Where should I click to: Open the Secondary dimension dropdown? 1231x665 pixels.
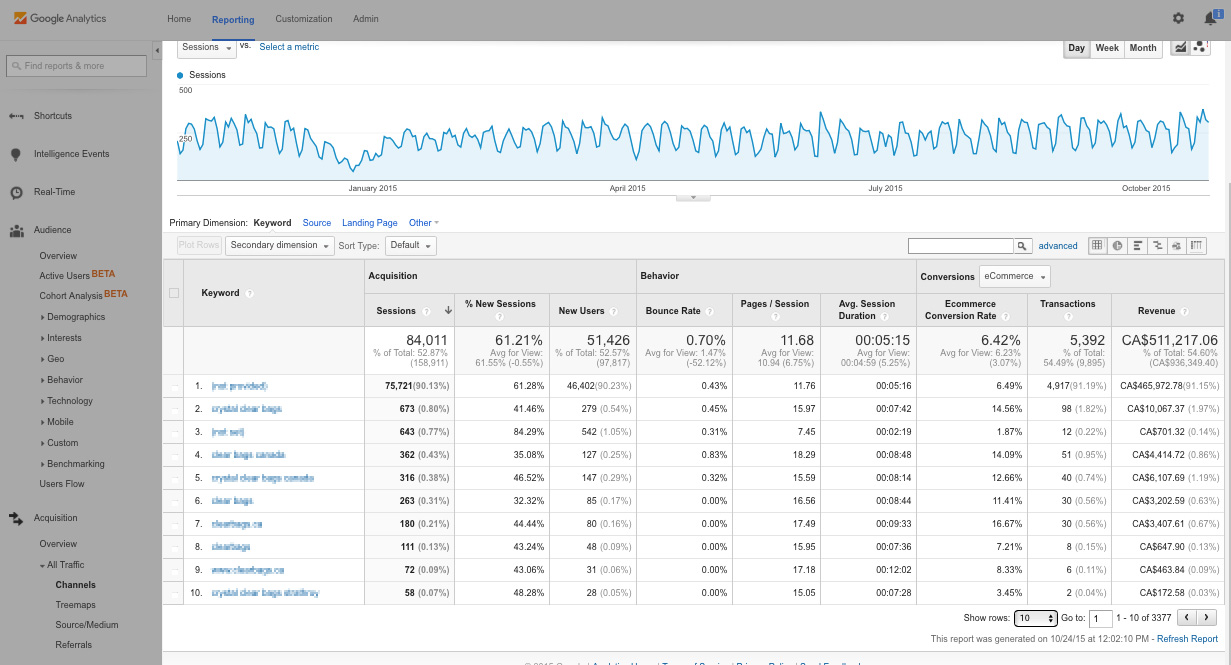280,245
